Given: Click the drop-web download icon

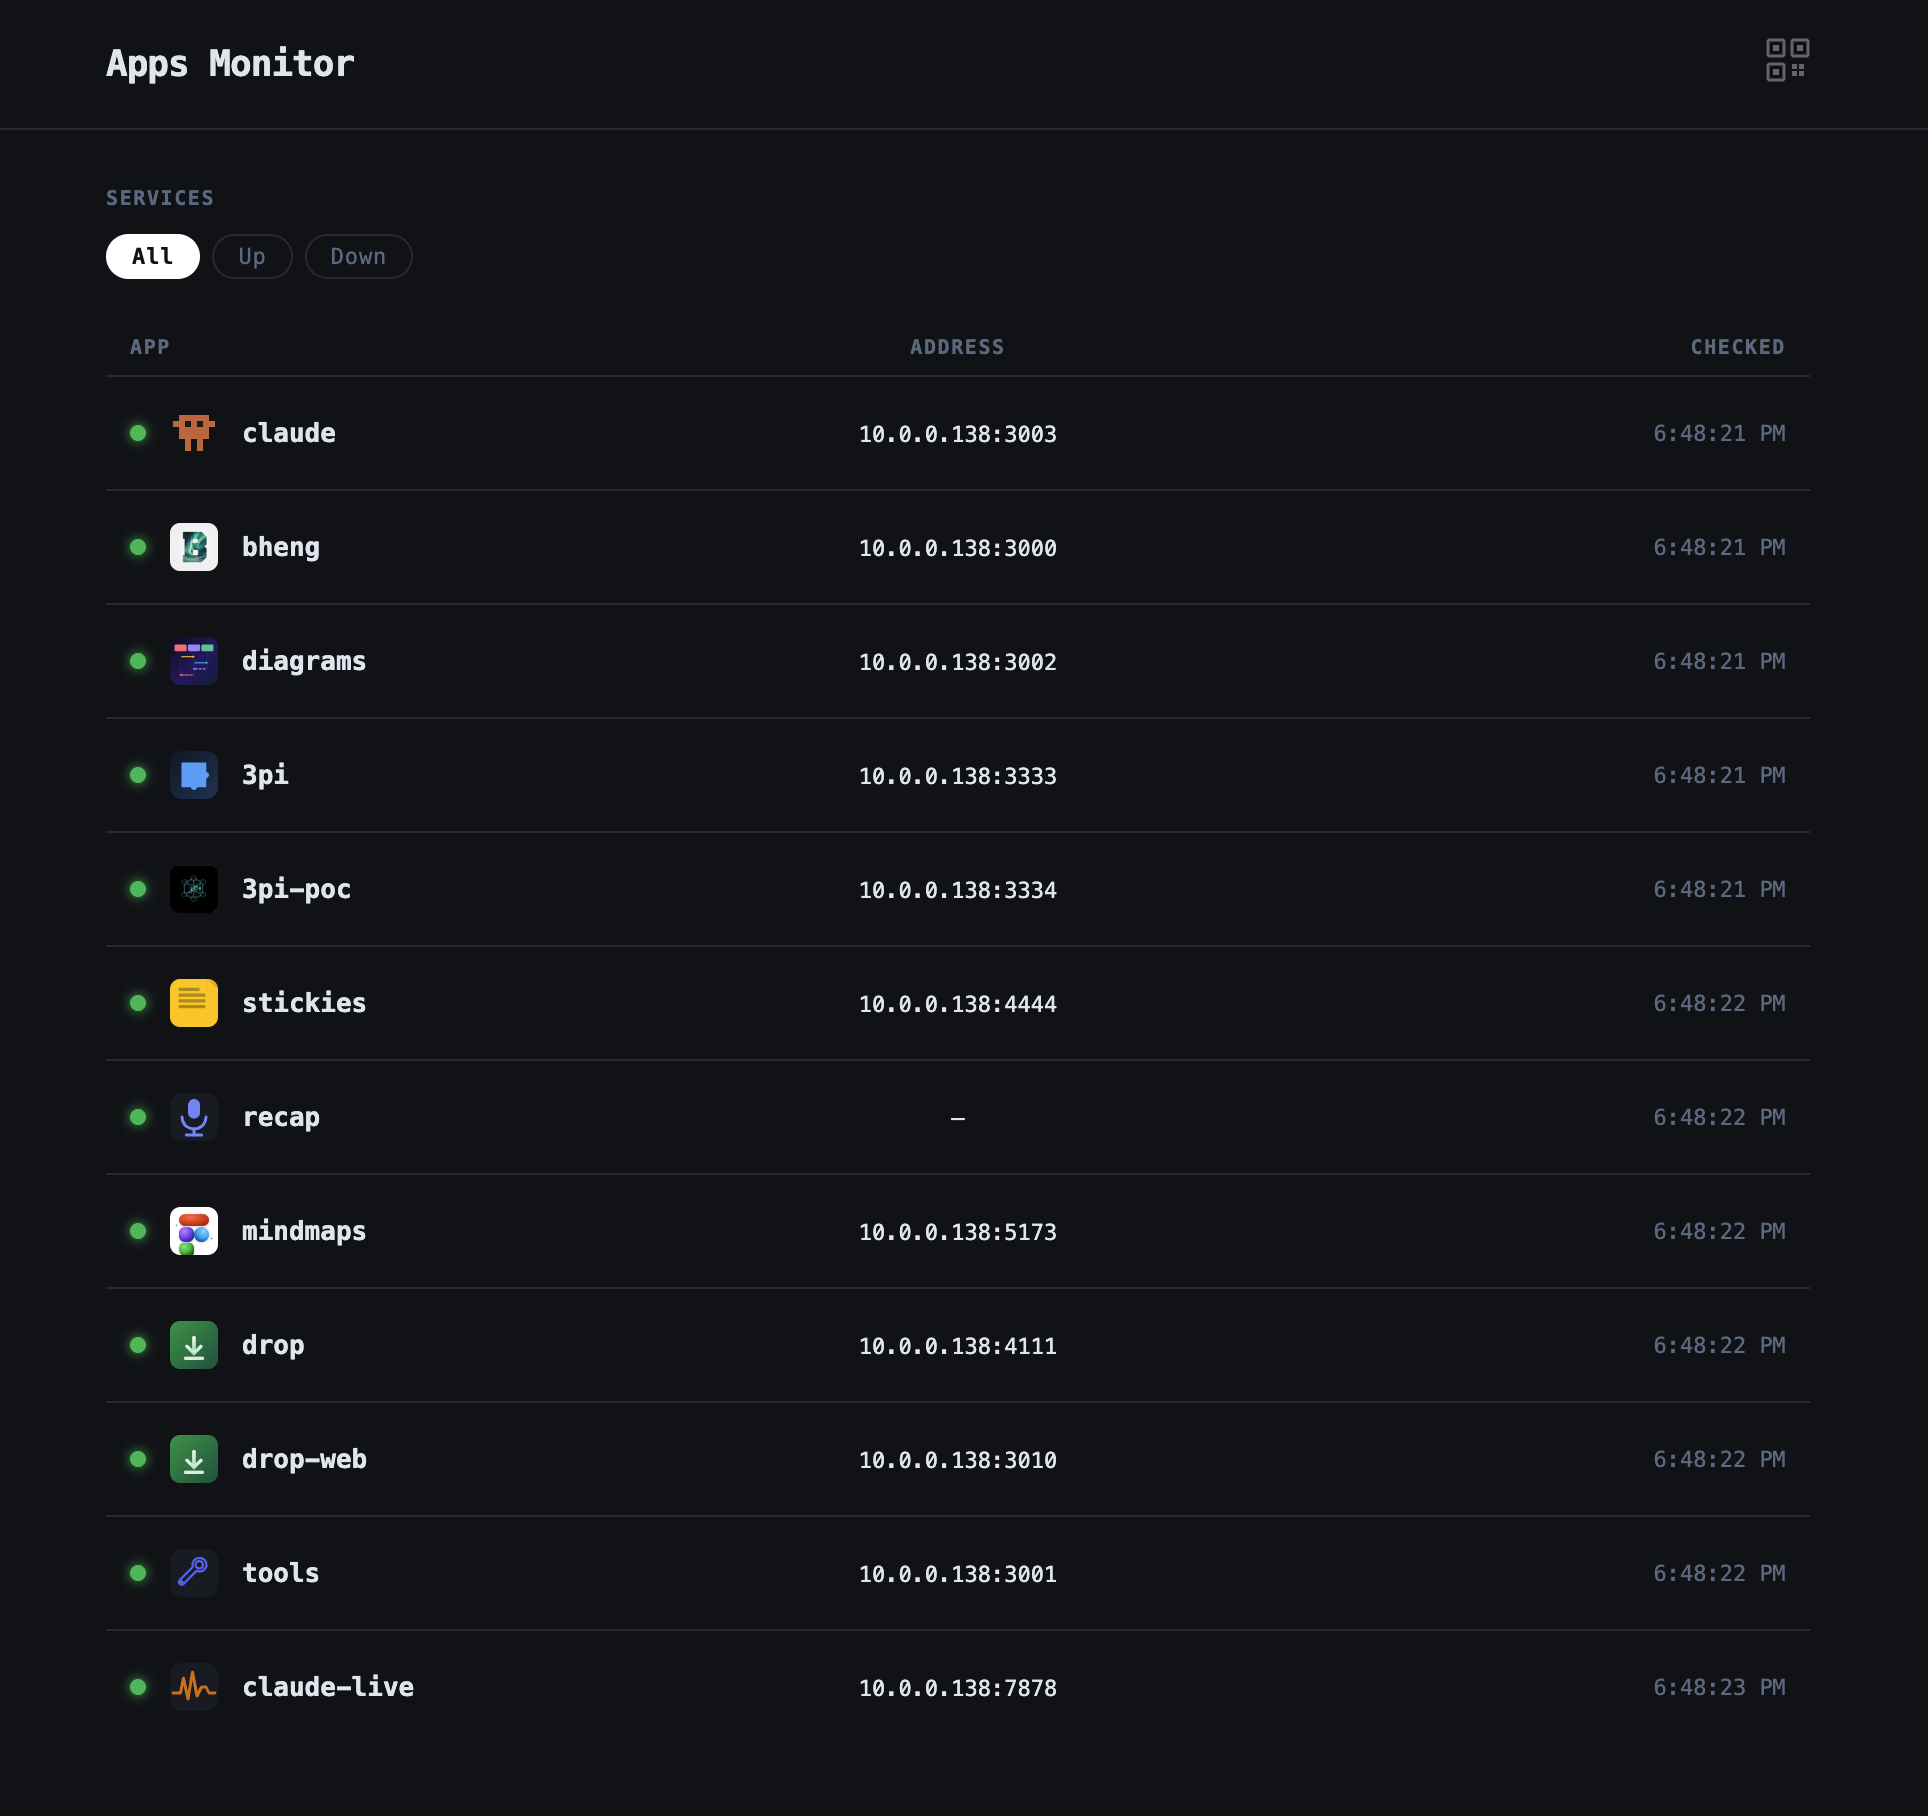Looking at the screenshot, I should (194, 1459).
